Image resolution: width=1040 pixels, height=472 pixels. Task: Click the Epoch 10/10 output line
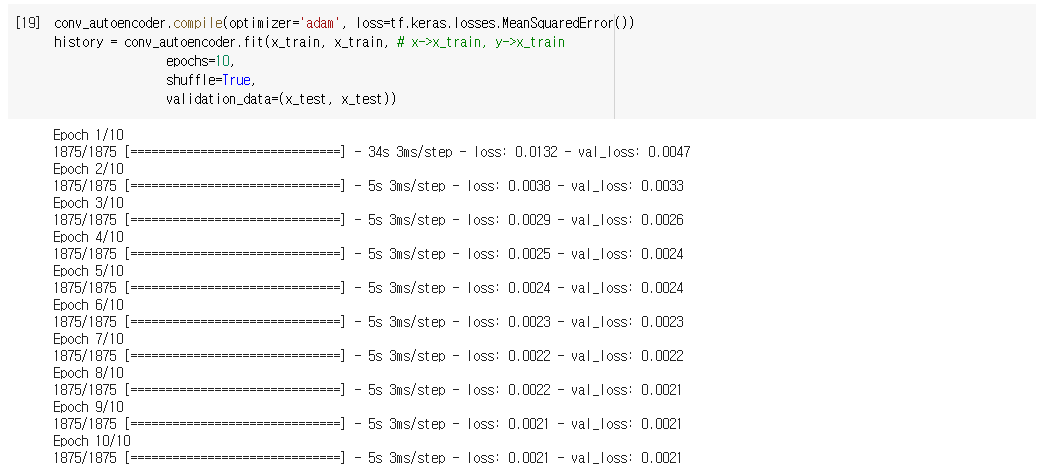pyautogui.click(x=92, y=441)
